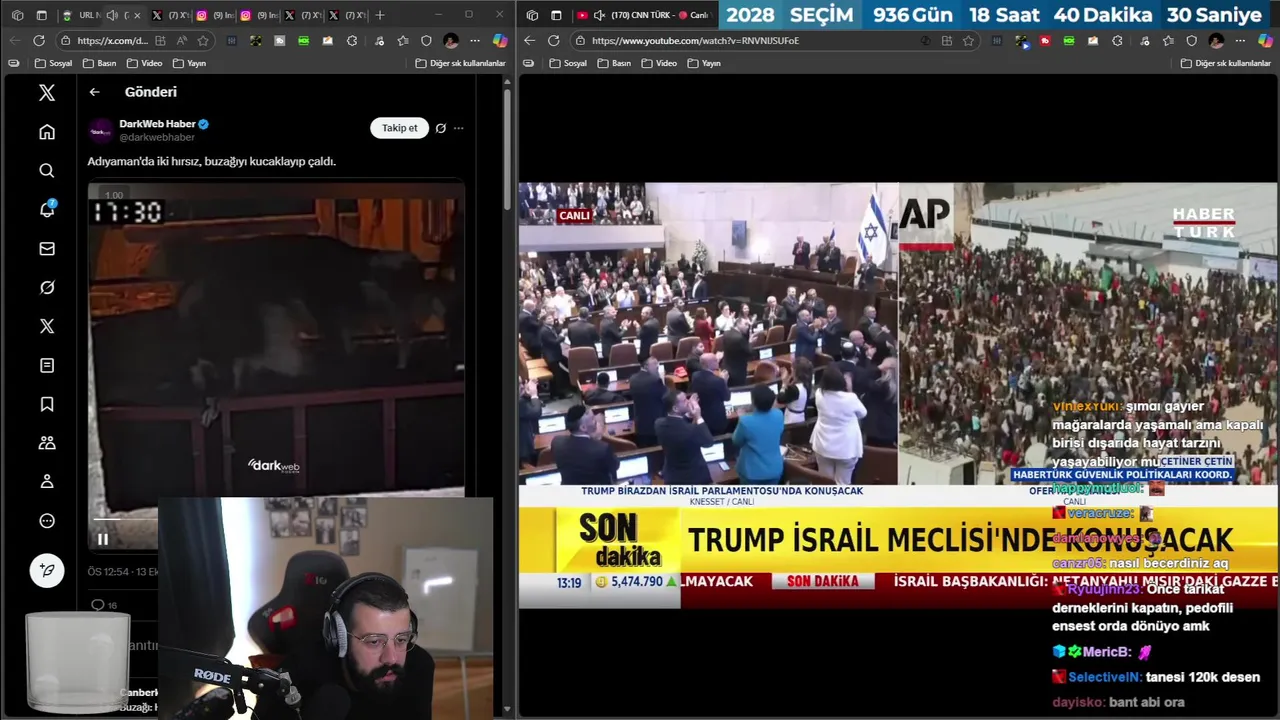Expand Video bookmarks folder in left window

pos(144,63)
